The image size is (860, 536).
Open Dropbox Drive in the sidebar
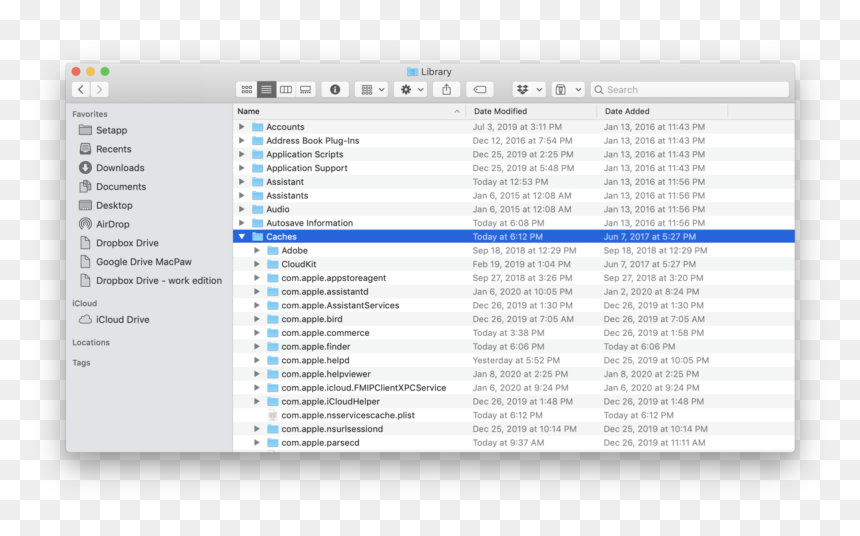127,242
